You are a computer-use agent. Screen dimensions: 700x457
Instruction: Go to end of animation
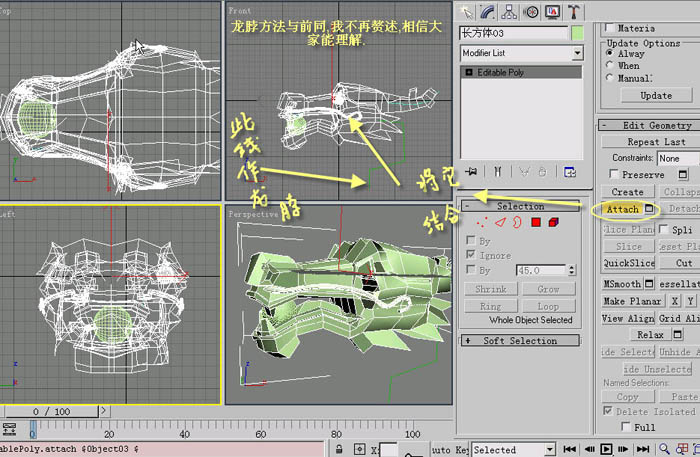(643, 449)
